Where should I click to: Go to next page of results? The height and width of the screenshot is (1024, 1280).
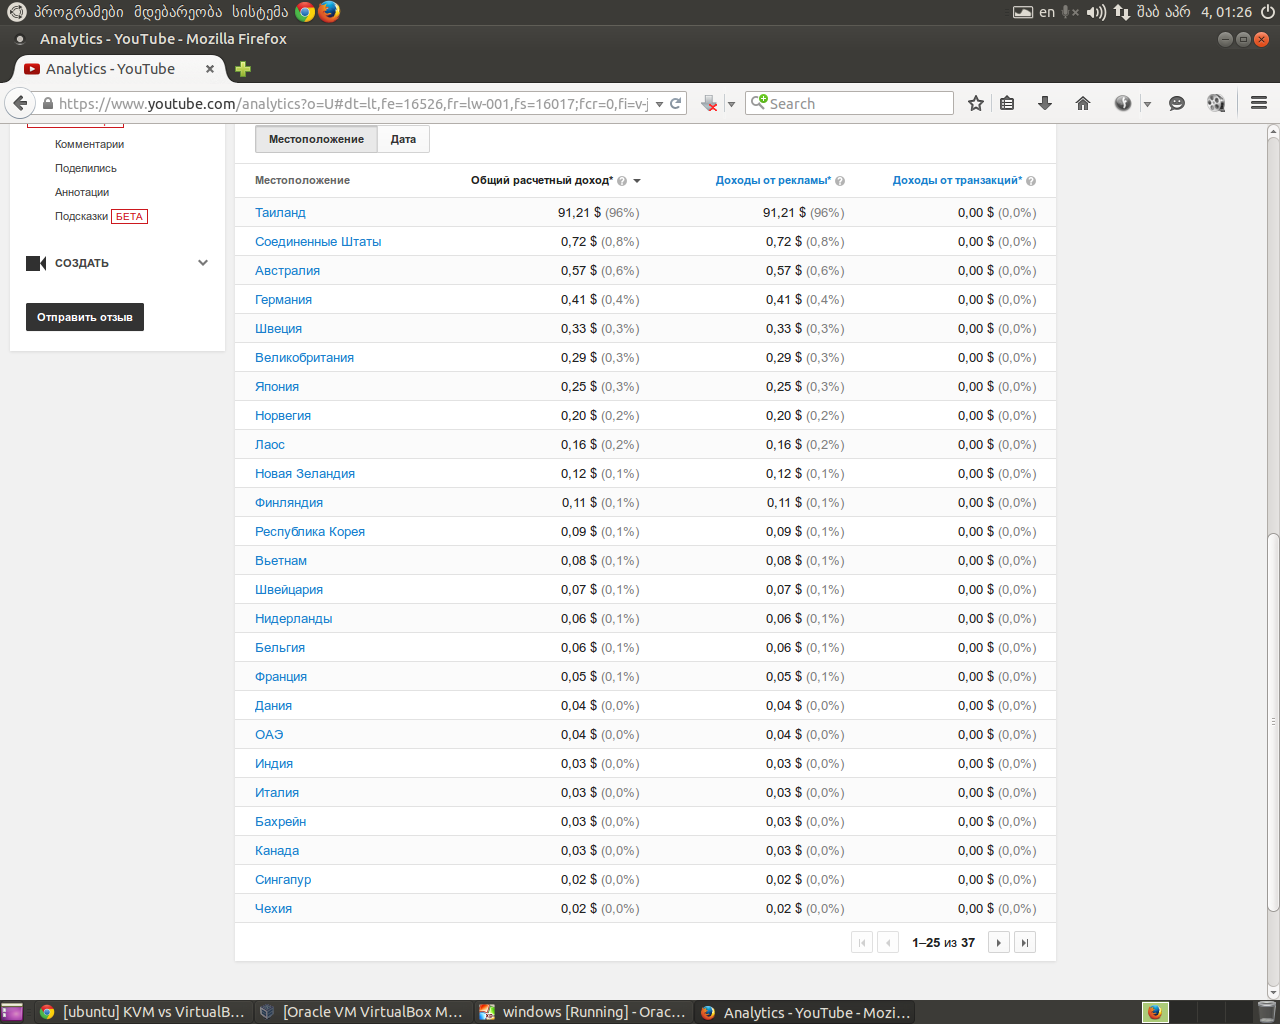tap(998, 942)
